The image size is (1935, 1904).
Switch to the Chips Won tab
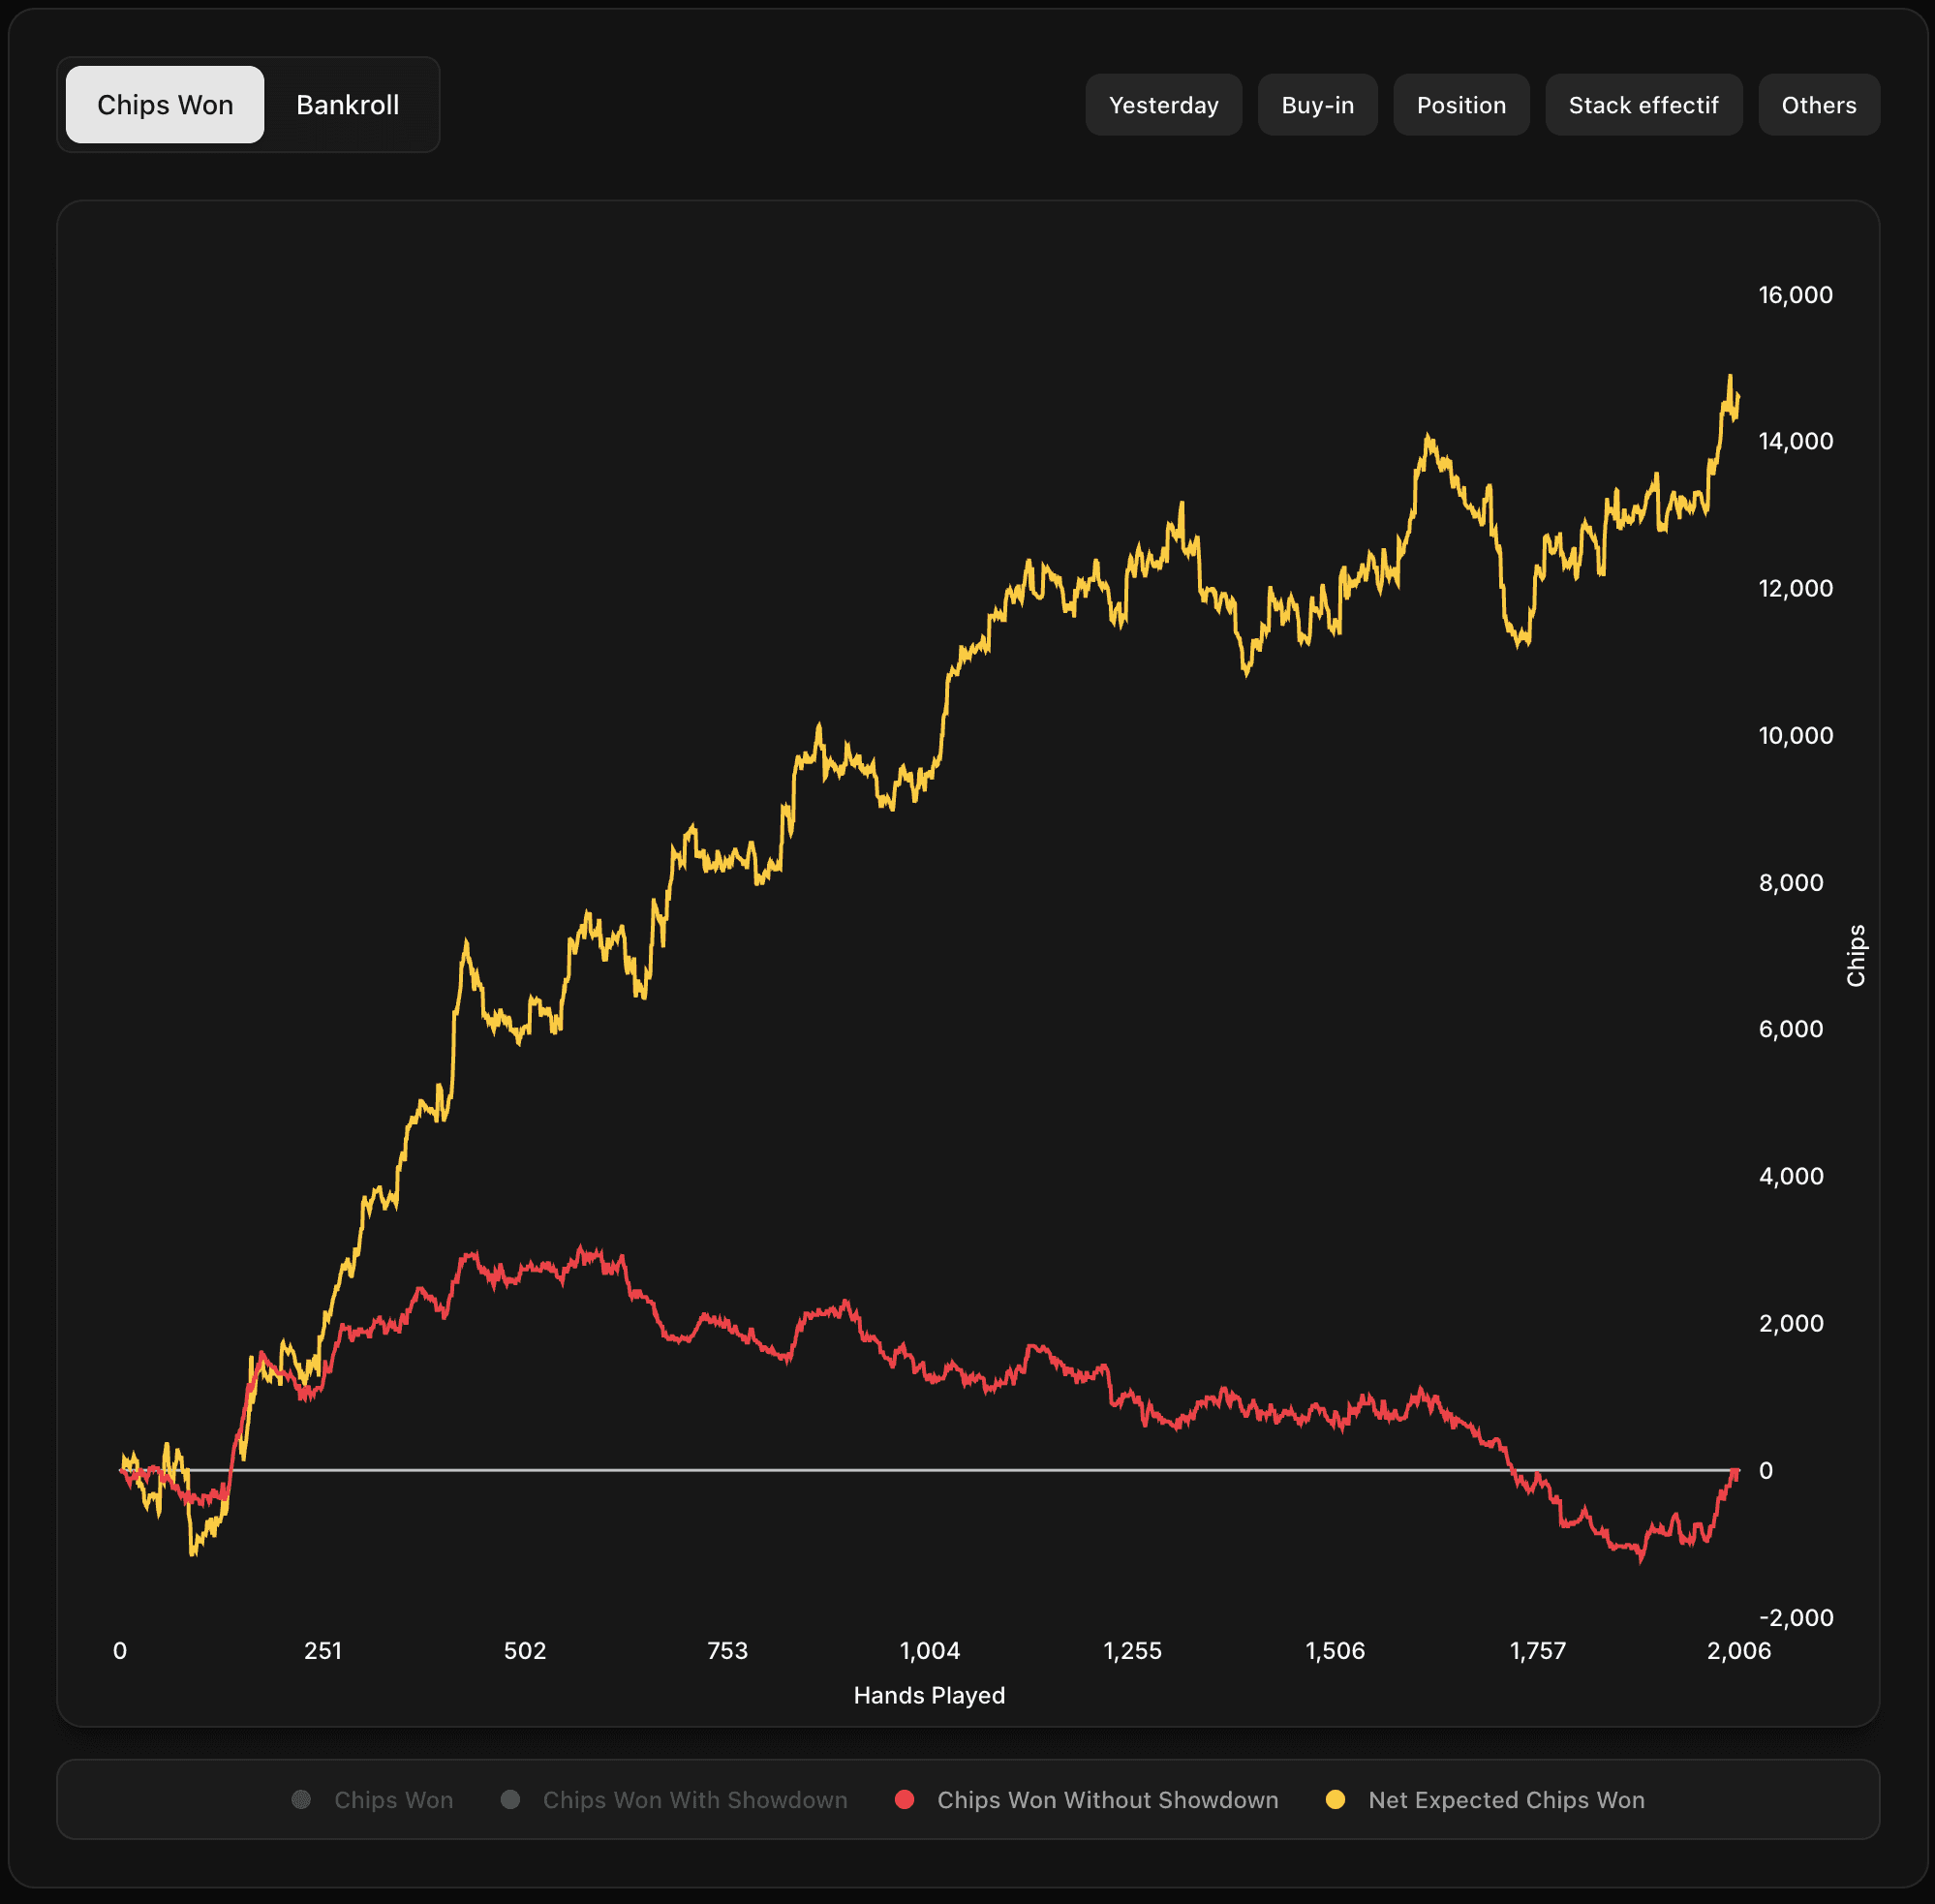pos(165,105)
